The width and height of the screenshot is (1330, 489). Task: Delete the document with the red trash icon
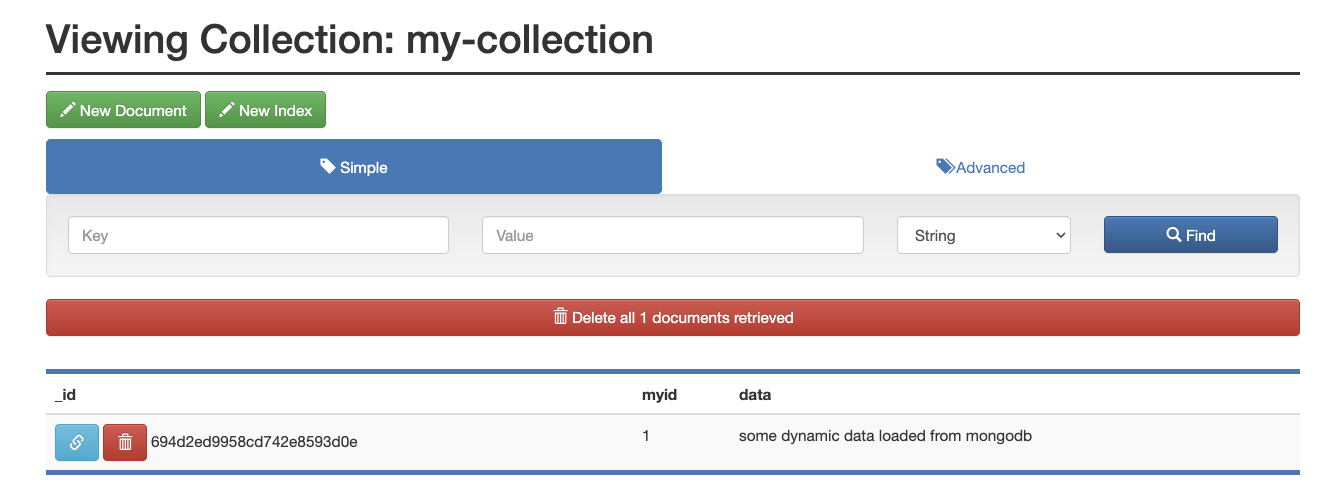(125, 442)
